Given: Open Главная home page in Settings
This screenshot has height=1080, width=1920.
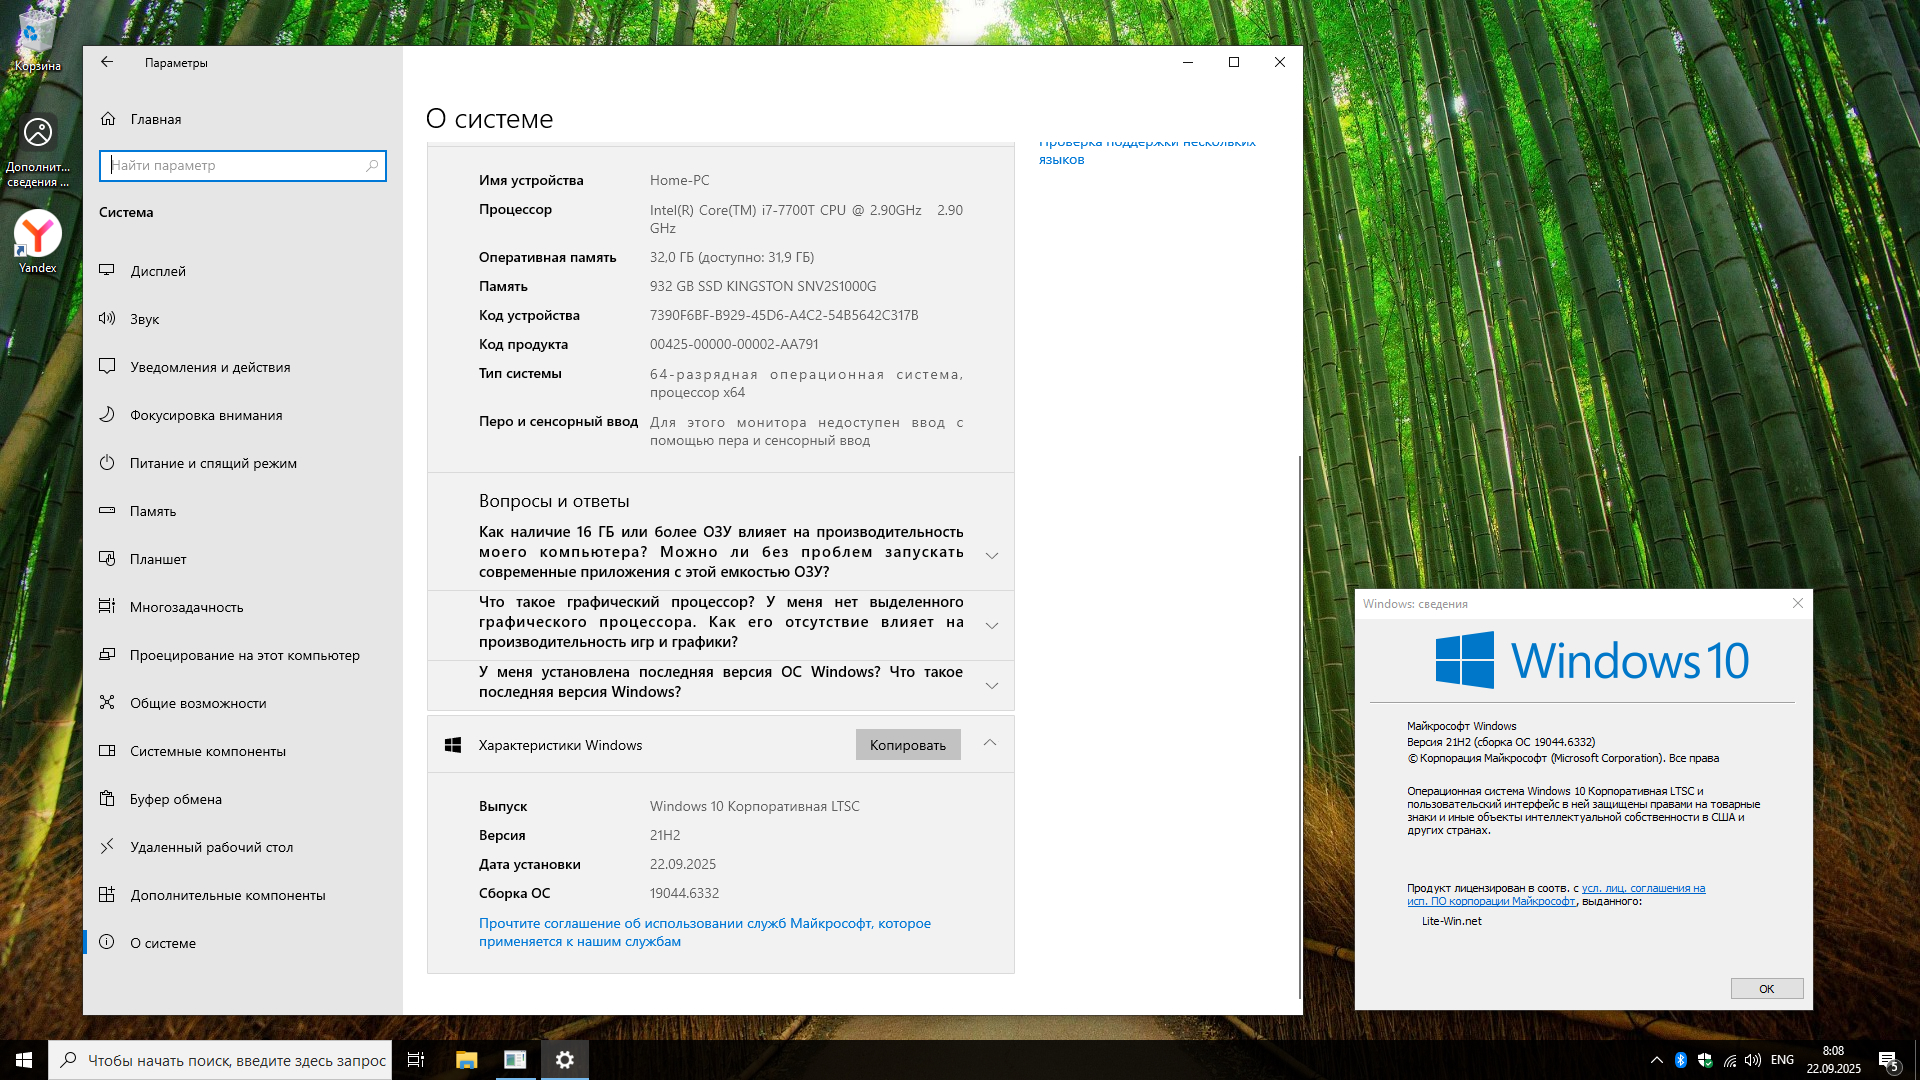Looking at the screenshot, I should point(155,119).
